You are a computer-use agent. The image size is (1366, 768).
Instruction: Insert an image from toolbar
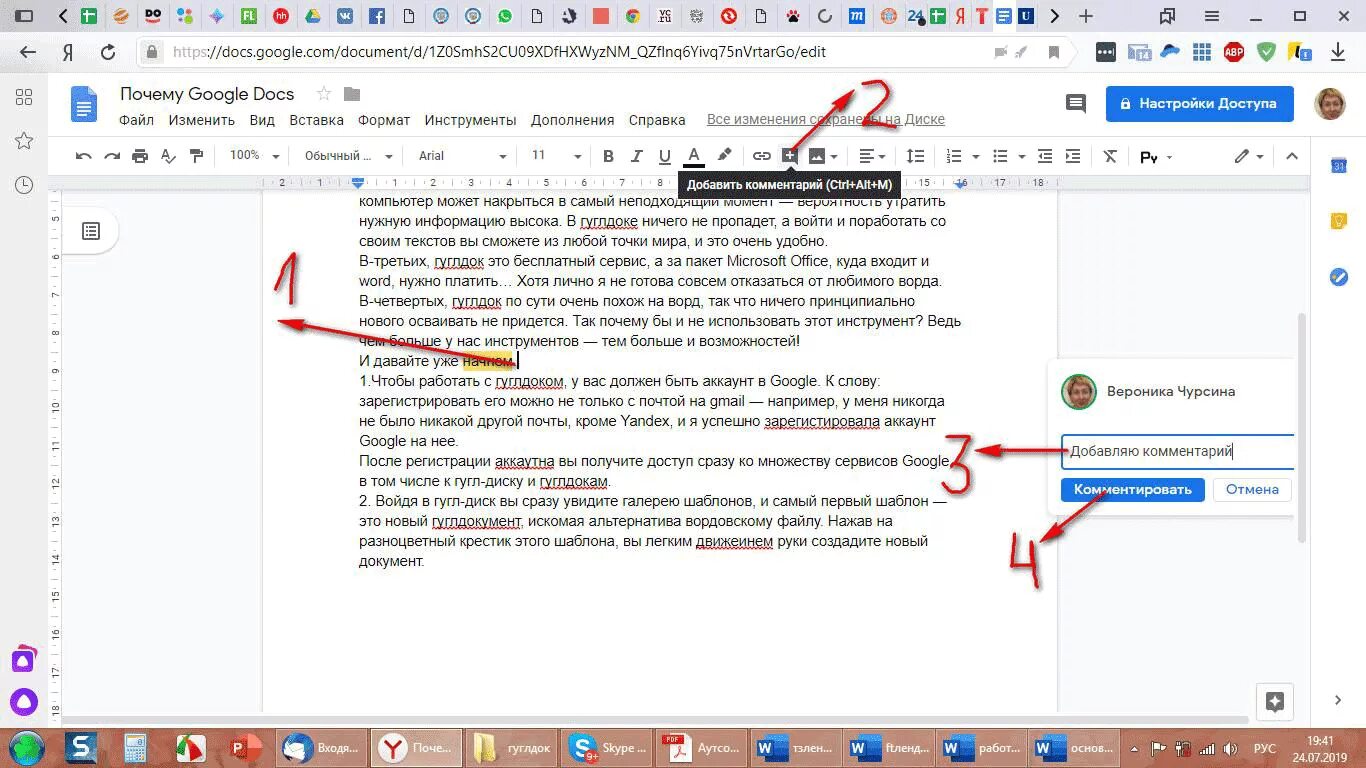817,156
